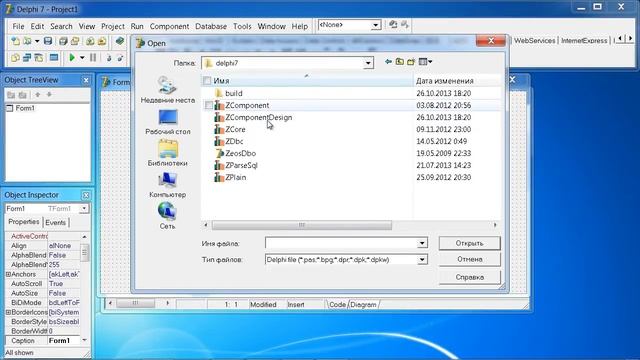The width and height of the screenshot is (640, 360).
Task: Select the build folder
Action: [x=234, y=93]
